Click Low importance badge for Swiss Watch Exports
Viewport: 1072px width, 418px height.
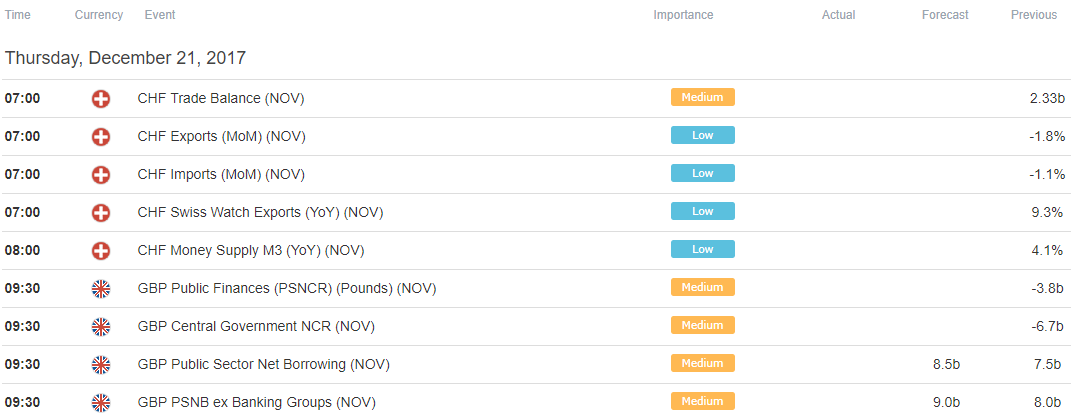point(703,211)
